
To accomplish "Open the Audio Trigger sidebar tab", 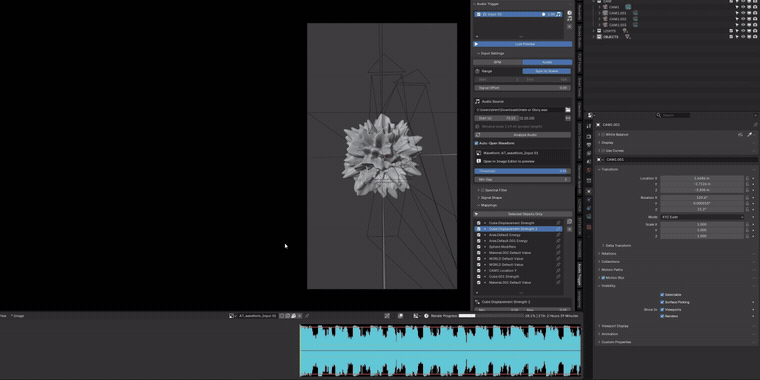I will pyautogui.click(x=579, y=274).
